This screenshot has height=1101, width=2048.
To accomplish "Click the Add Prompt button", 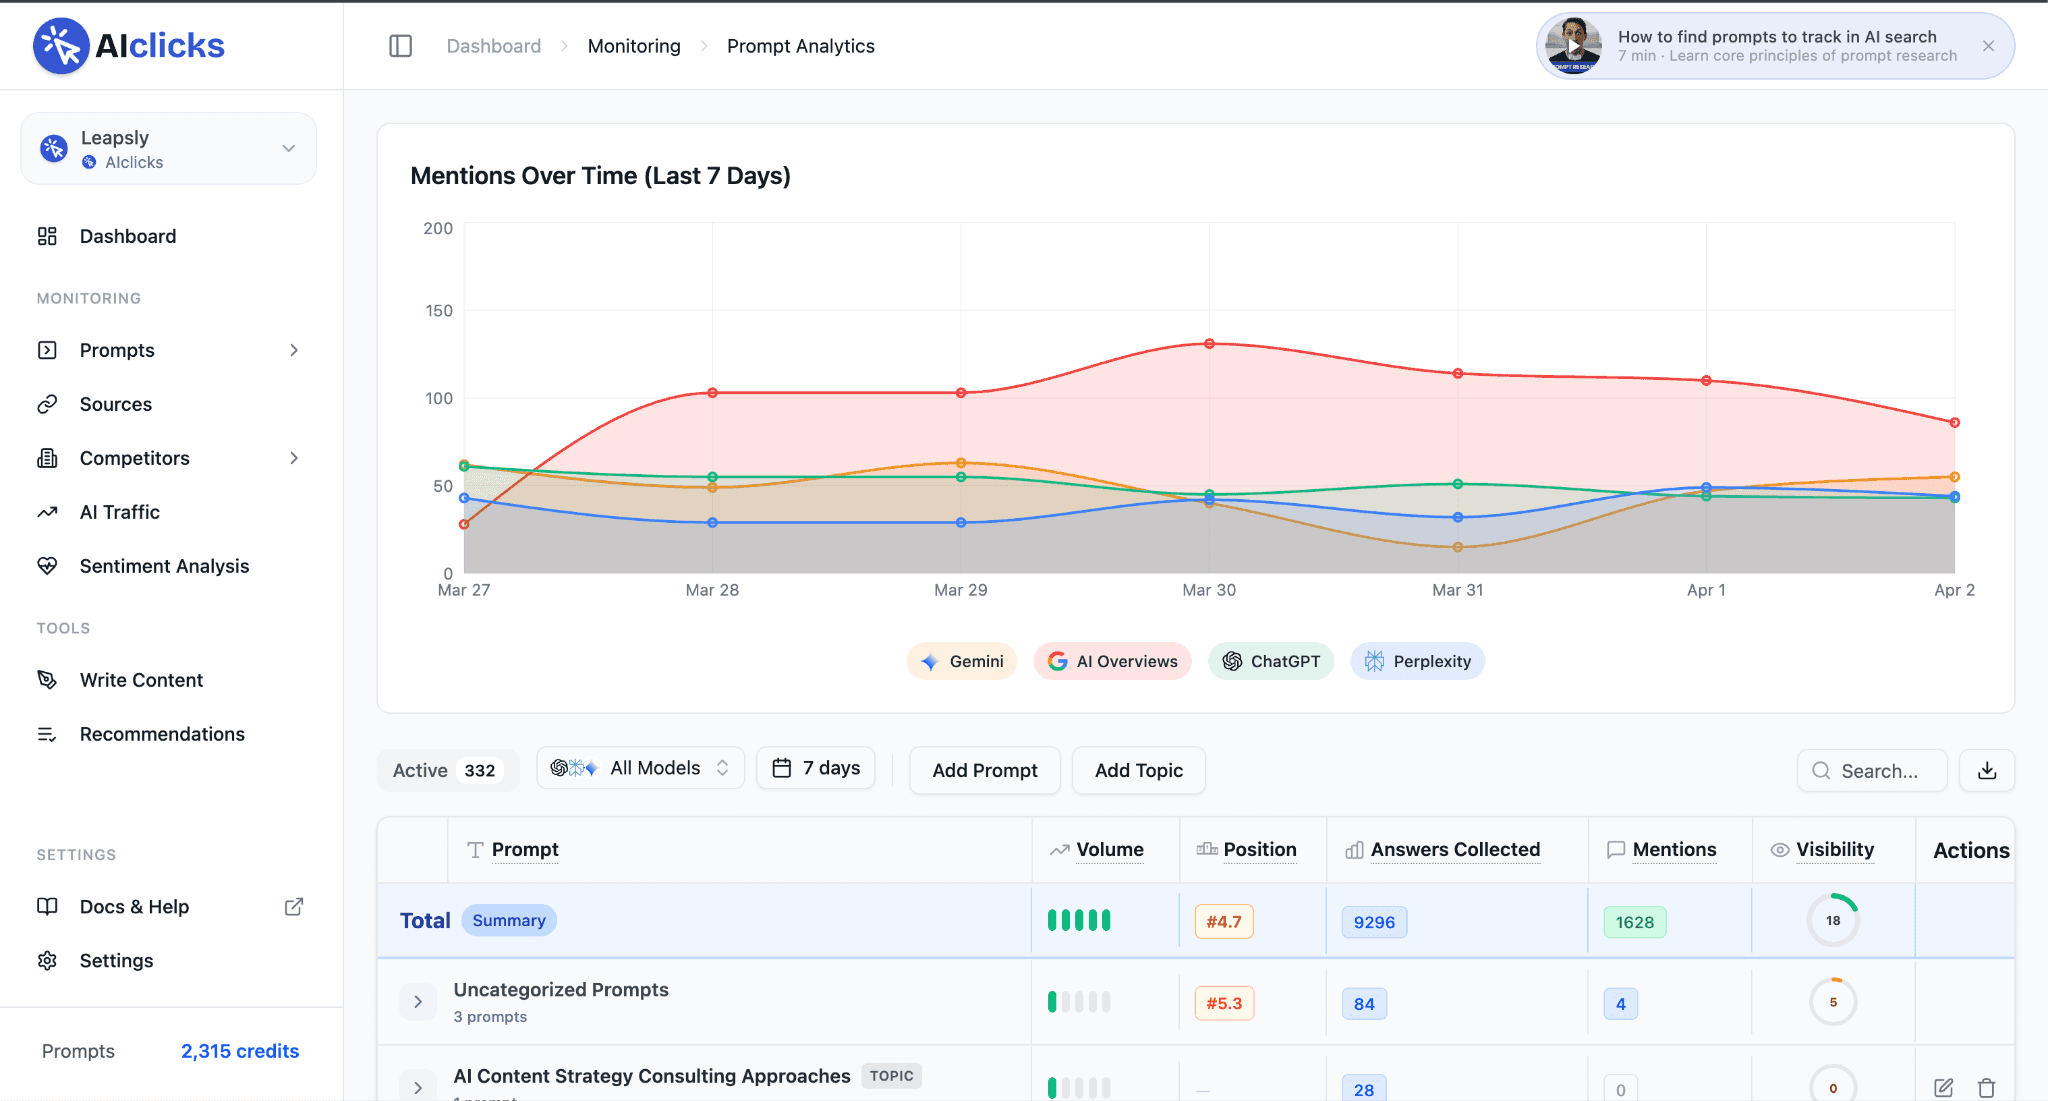I will [984, 770].
